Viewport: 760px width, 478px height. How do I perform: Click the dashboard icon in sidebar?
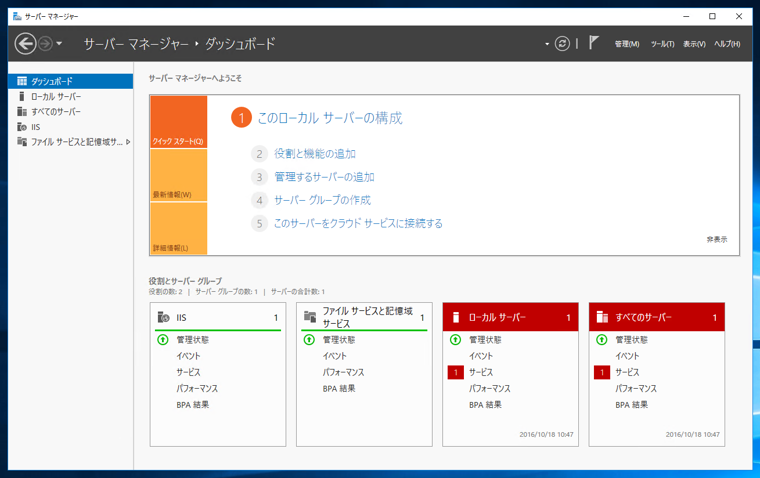[x=22, y=81]
